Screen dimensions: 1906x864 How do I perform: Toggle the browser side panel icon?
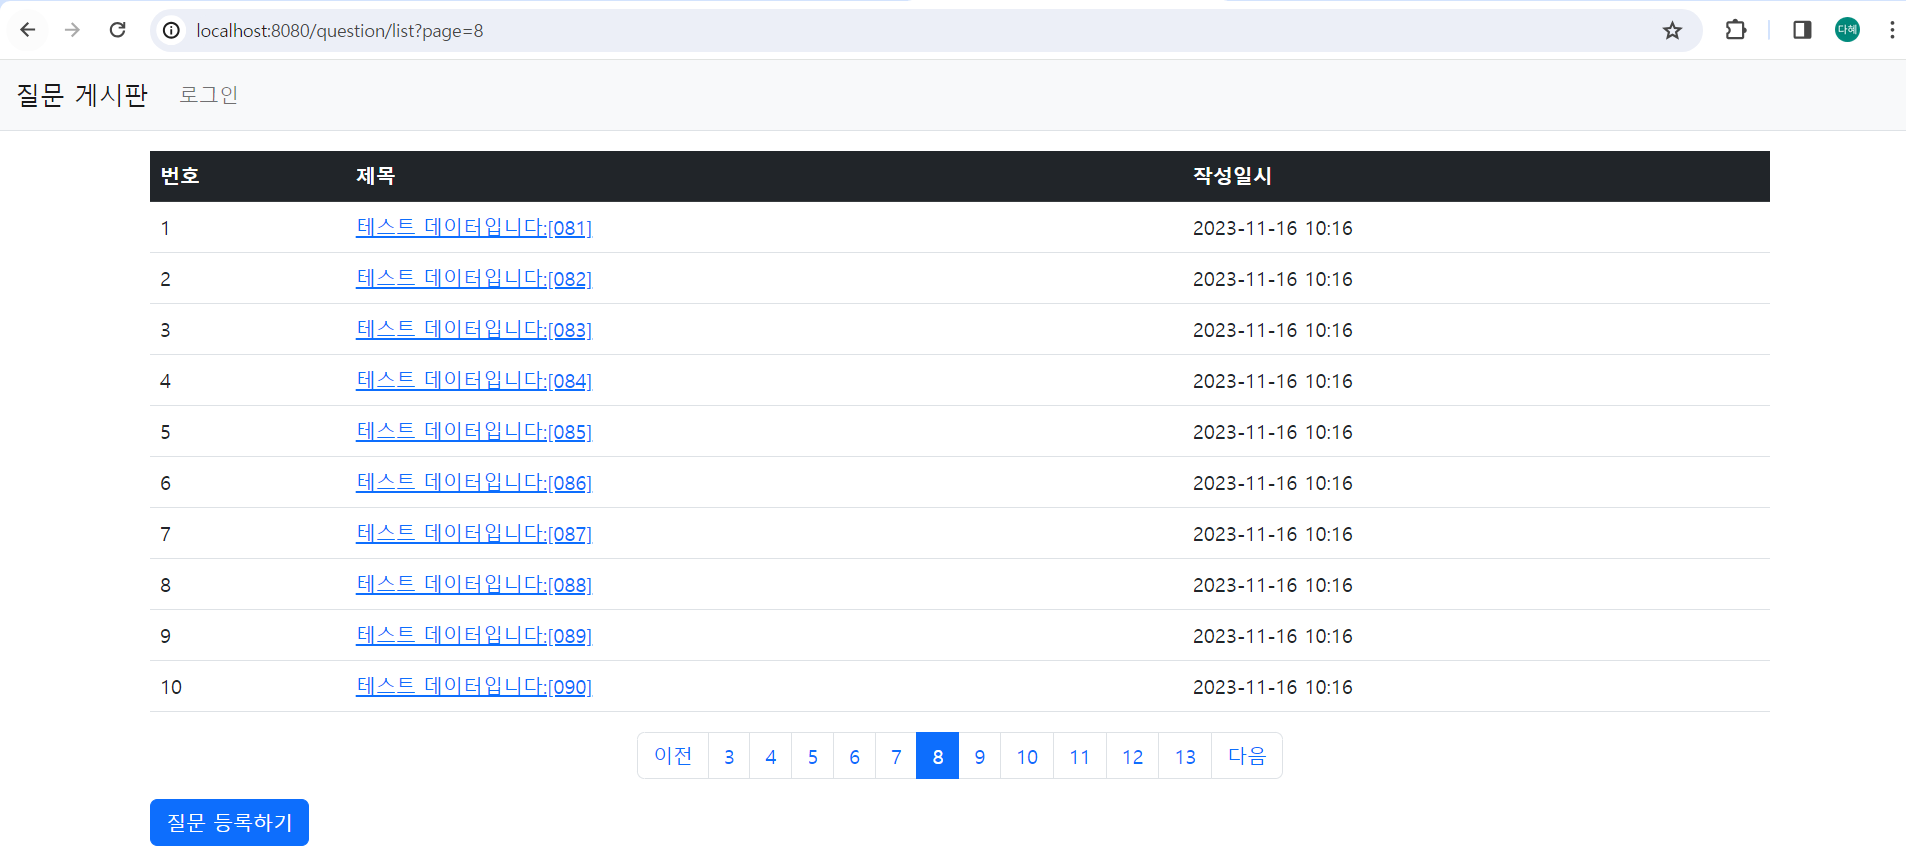click(x=1802, y=30)
